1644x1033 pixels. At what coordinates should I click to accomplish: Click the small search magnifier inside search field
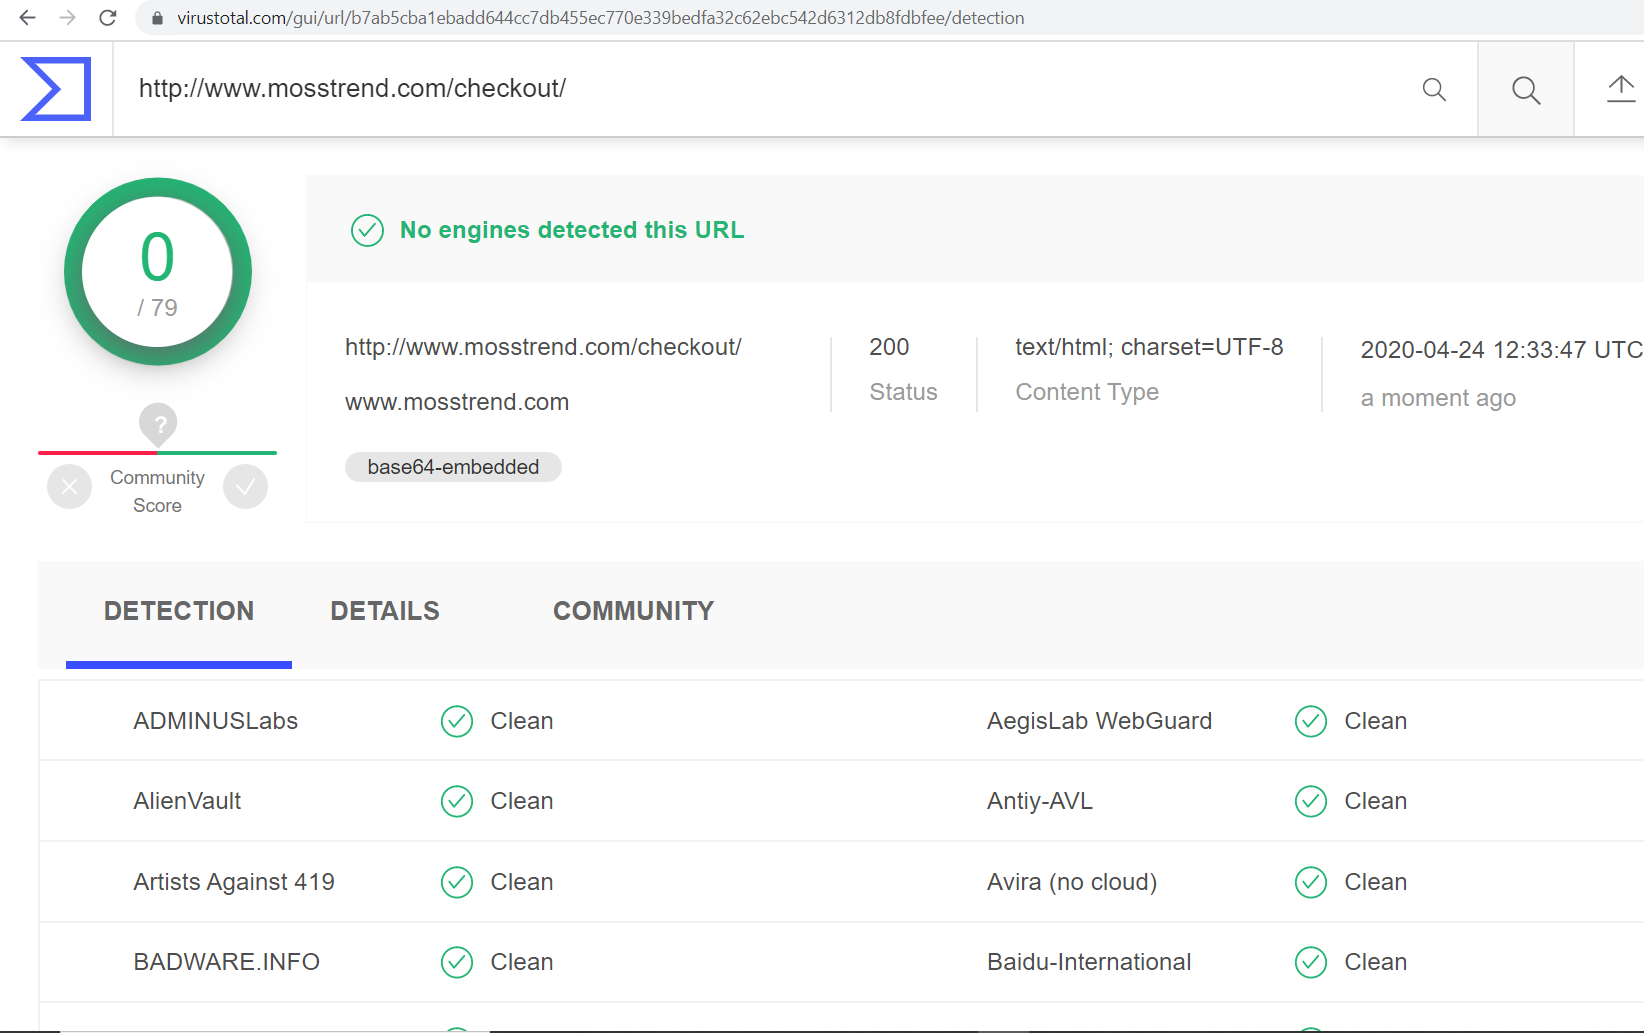click(x=1434, y=89)
